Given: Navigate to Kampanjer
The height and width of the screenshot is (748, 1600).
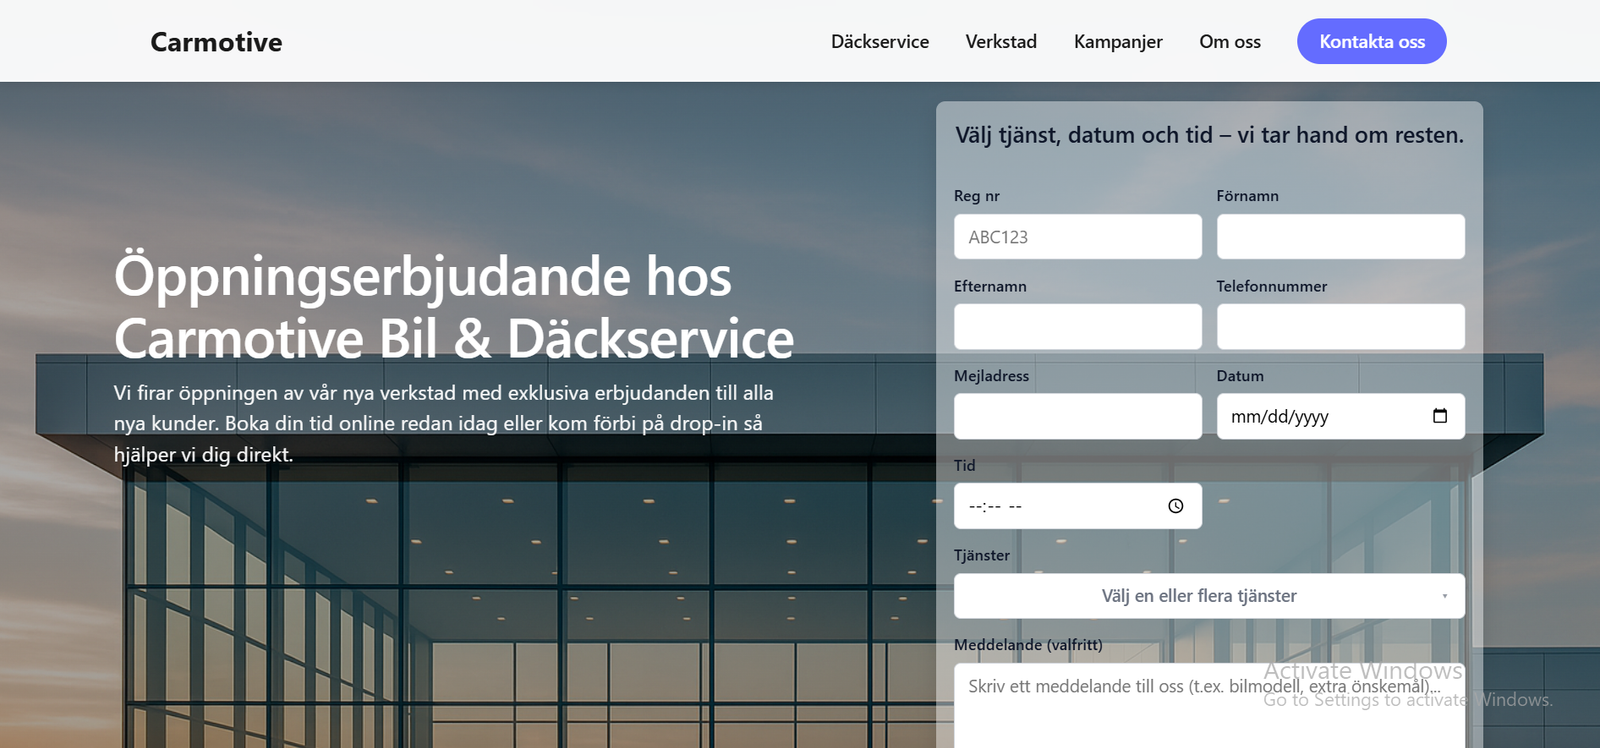Looking at the screenshot, I should pyautogui.click(x=1117, y=42).
